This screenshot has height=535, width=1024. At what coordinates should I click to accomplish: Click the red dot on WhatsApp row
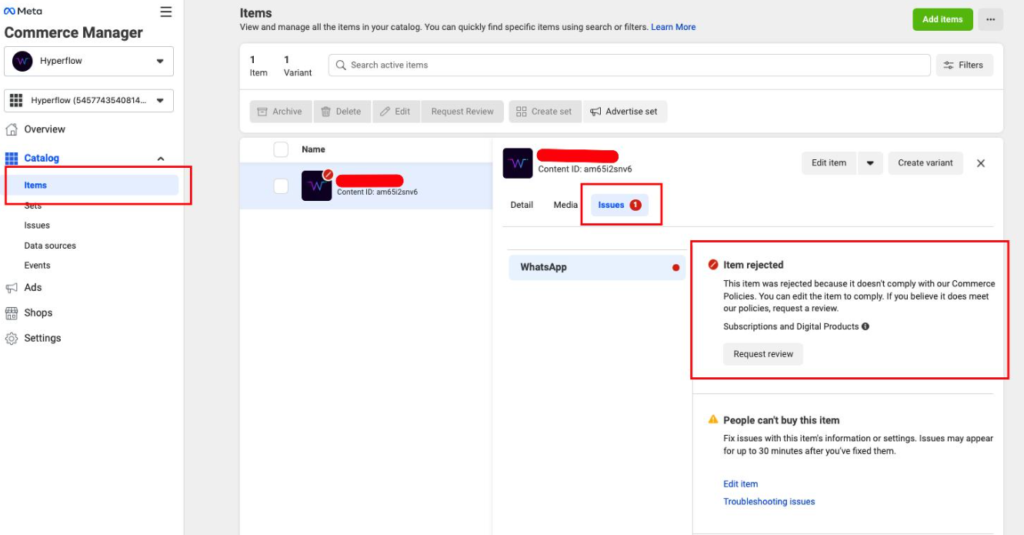coord(676,268)
